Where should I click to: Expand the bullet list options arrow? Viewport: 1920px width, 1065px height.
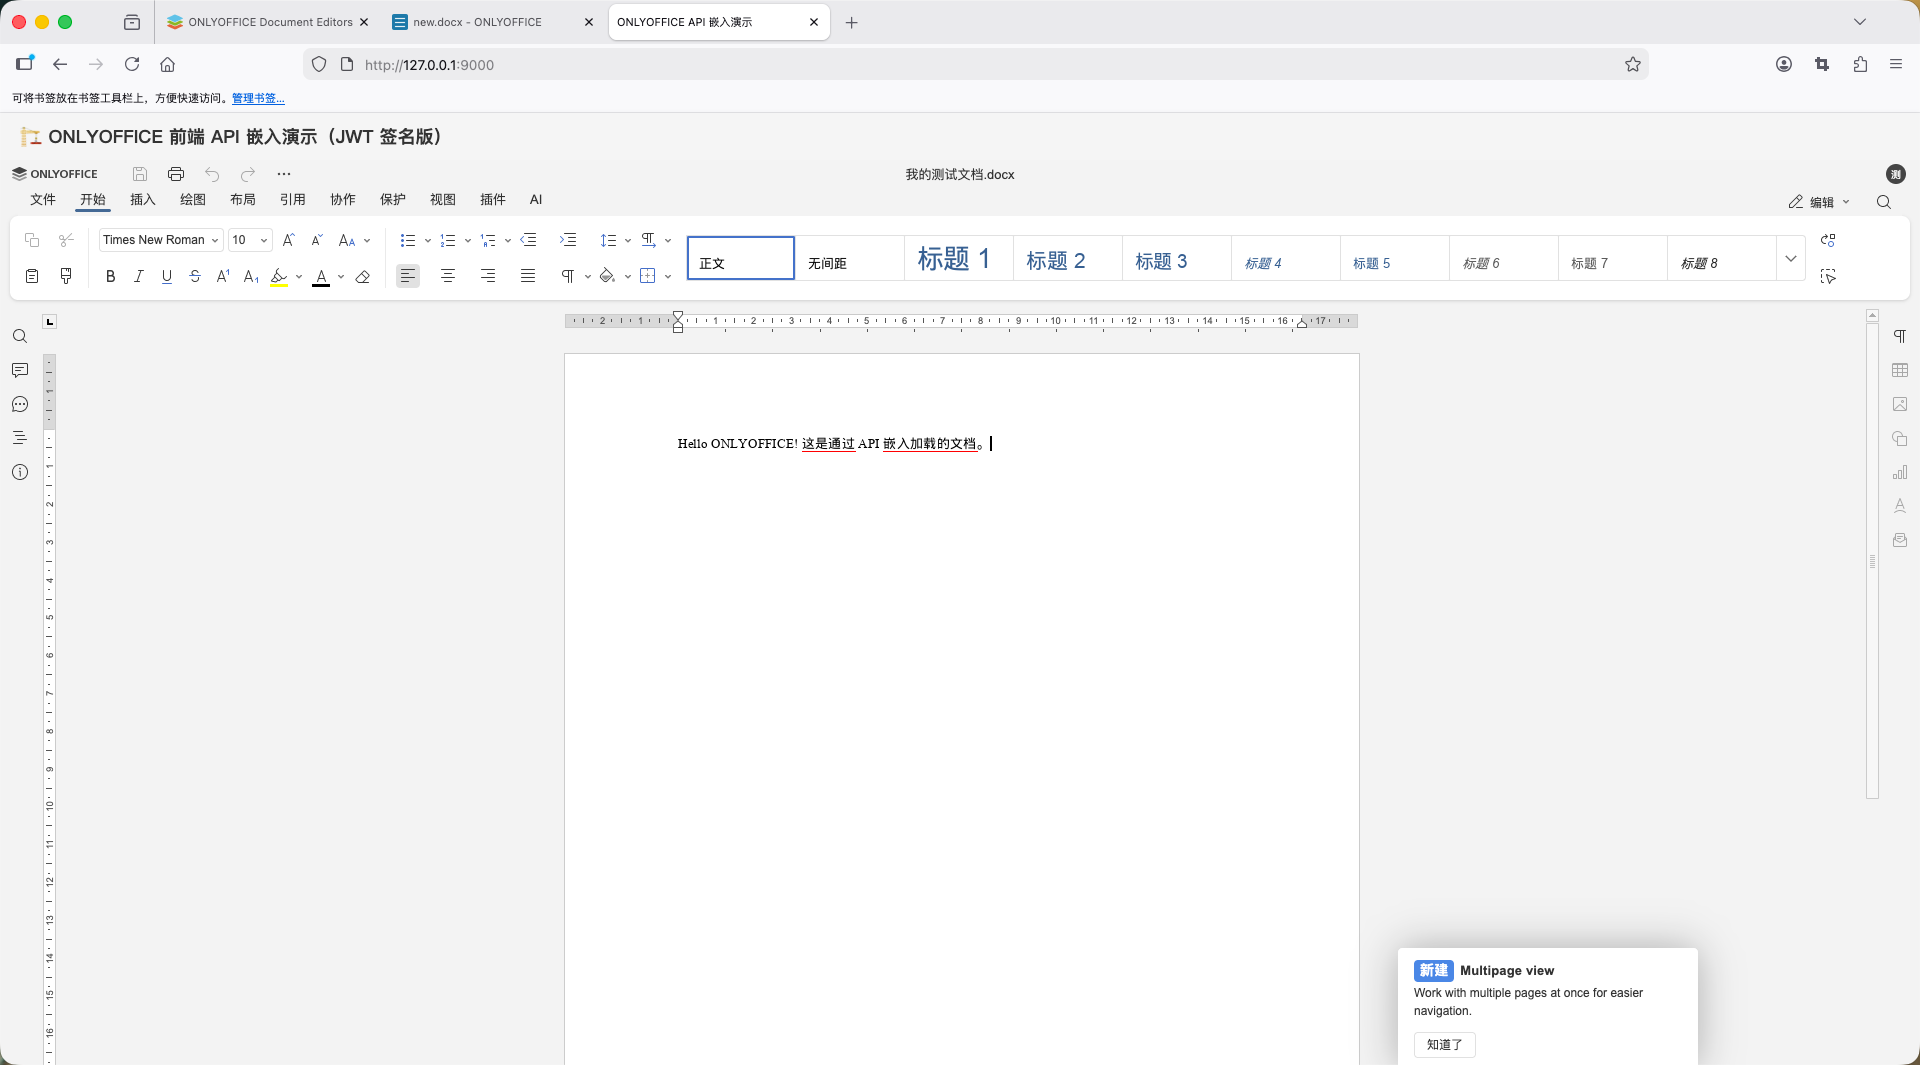(x=428, y=241)
